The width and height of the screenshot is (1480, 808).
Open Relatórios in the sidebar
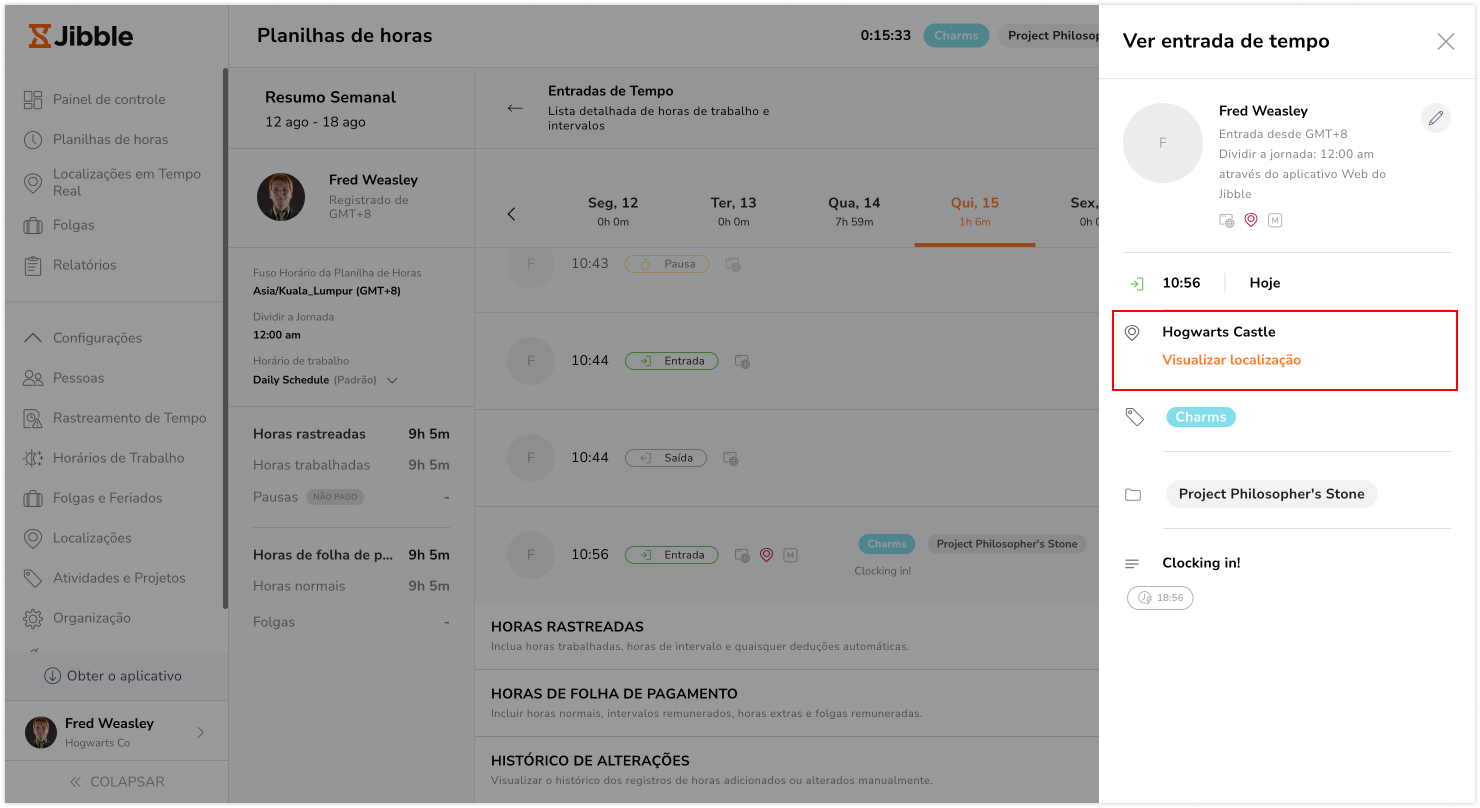(85, 265)
